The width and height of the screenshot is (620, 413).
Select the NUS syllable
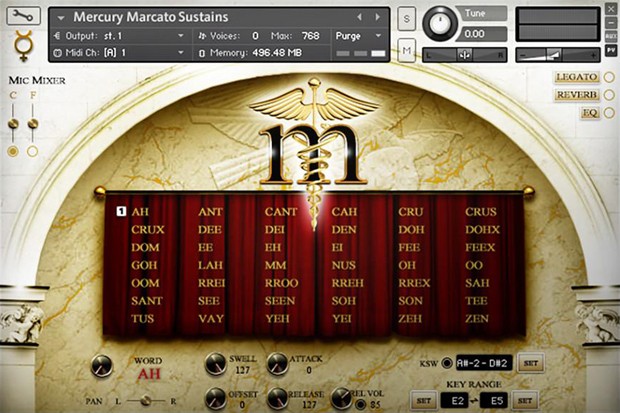click(x=344, y=265)
